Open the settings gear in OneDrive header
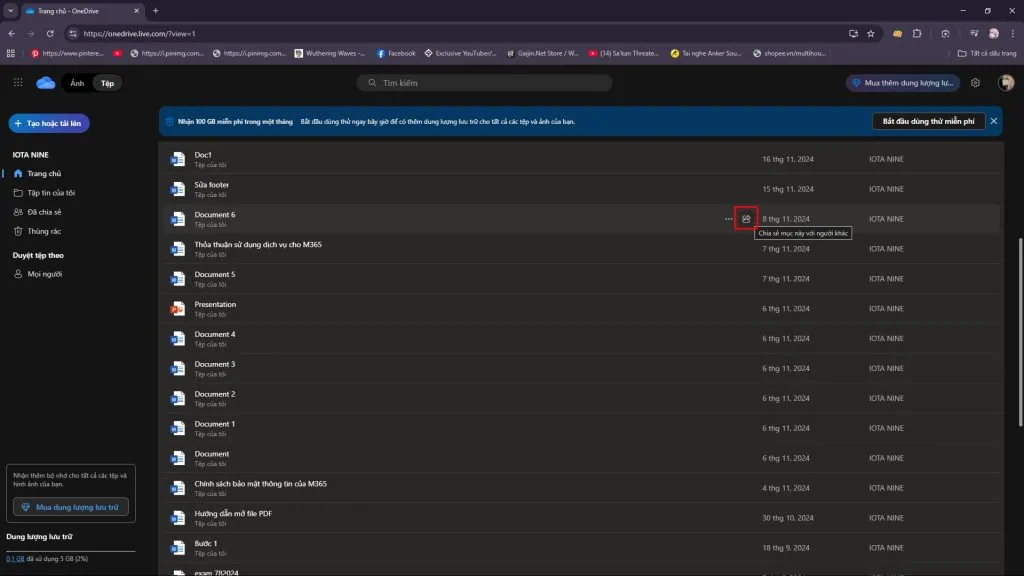The width and height of the screenshot is (1024, 576). (975, 83)
